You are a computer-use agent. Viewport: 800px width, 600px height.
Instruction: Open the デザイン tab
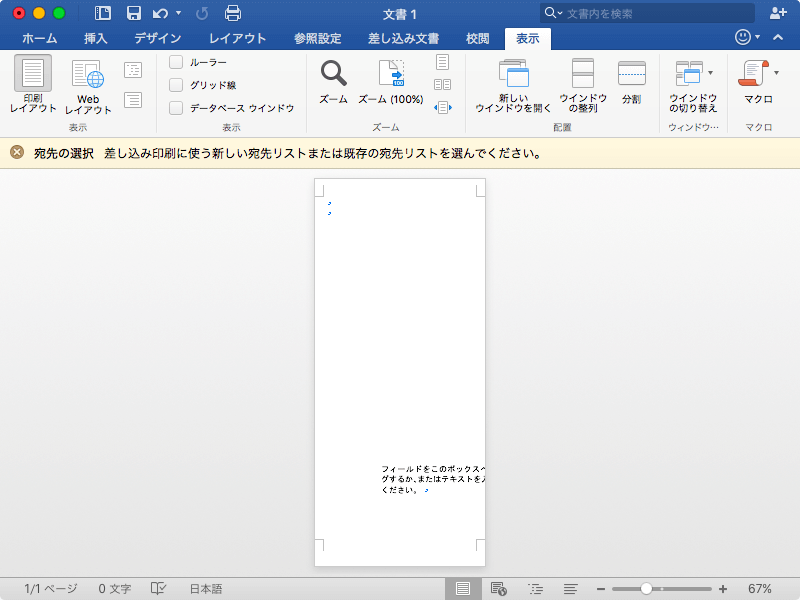pyautogui.click(x=157, y=38)
